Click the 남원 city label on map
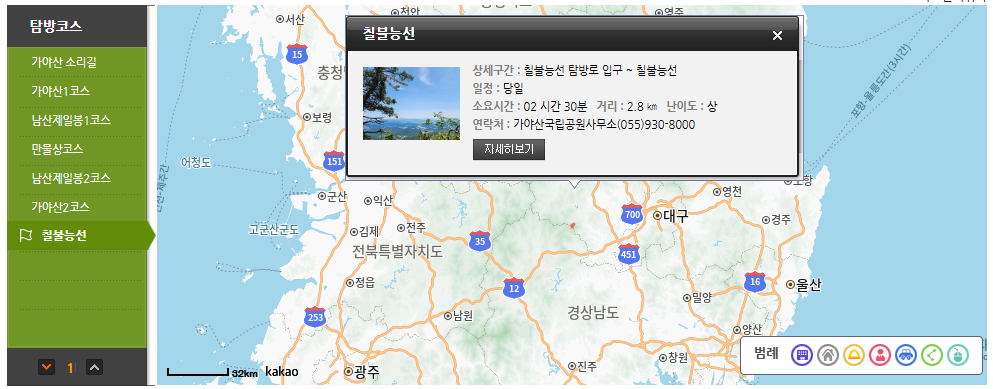 [463, 316]
